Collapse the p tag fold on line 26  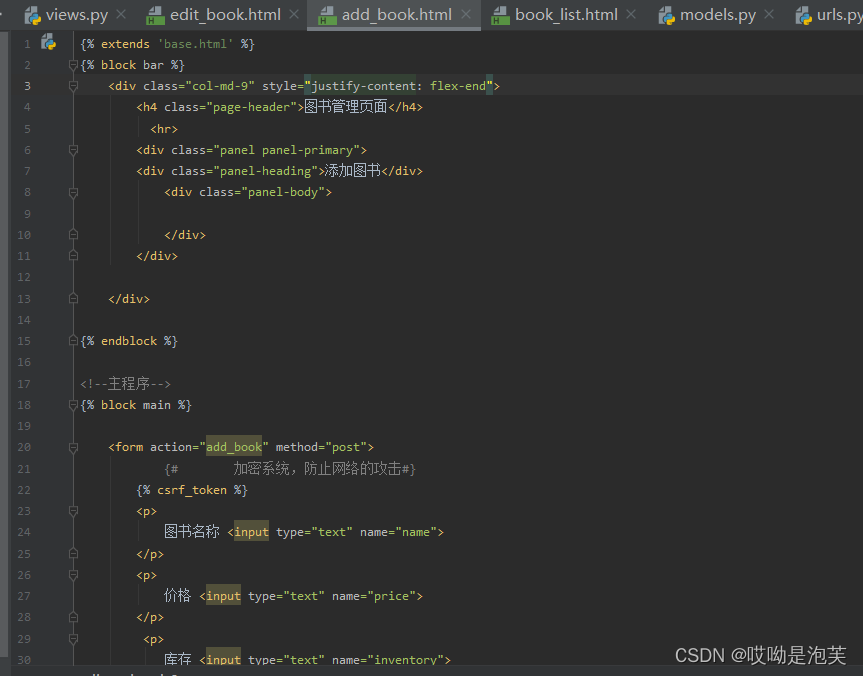pyautogui.click(x=73, y=575)
